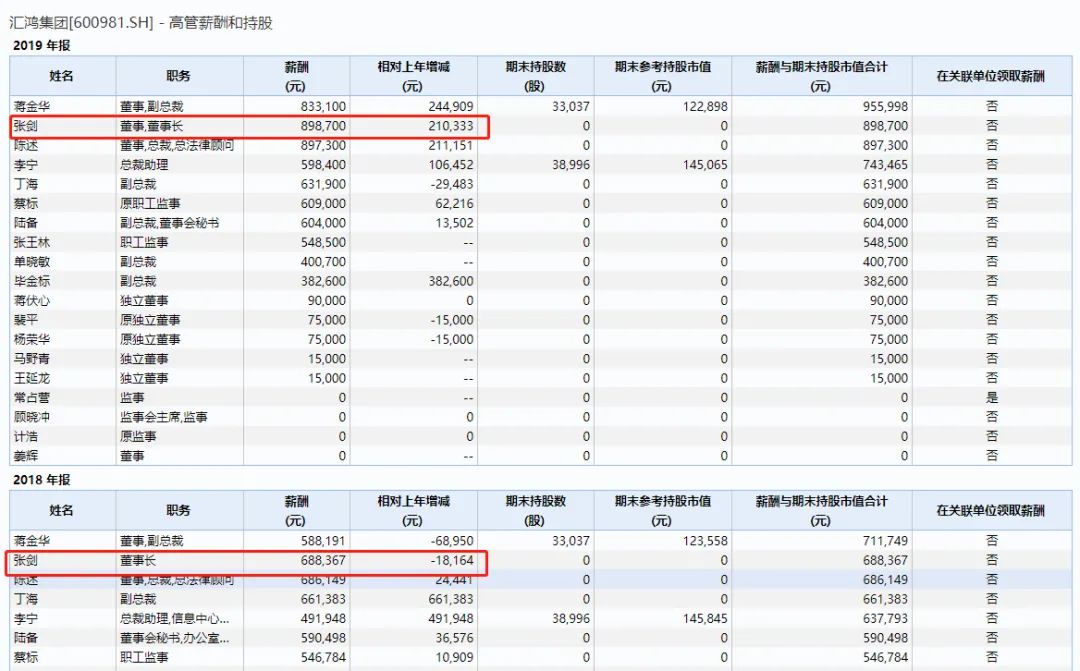Click the change value 36,576 in 陆备's 2018 row
This screenshot has height=671, width=1080.
[x=454, y=639]
